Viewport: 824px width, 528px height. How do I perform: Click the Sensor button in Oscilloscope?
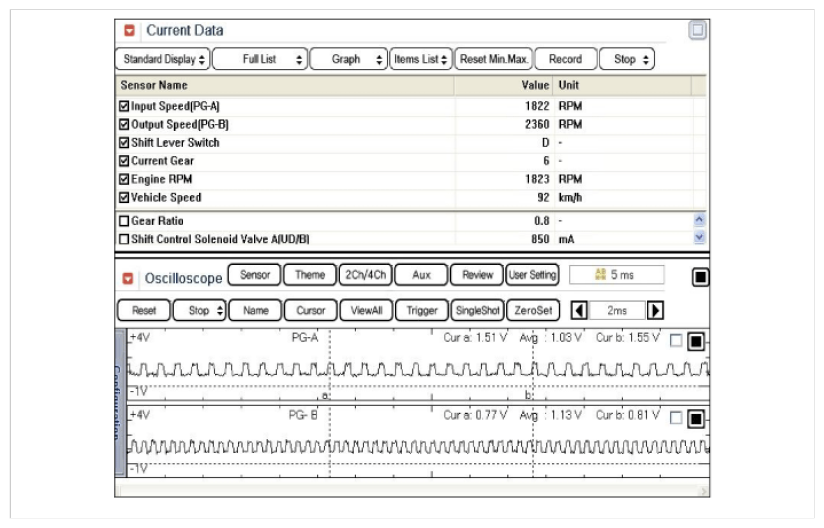coord(254,275)
